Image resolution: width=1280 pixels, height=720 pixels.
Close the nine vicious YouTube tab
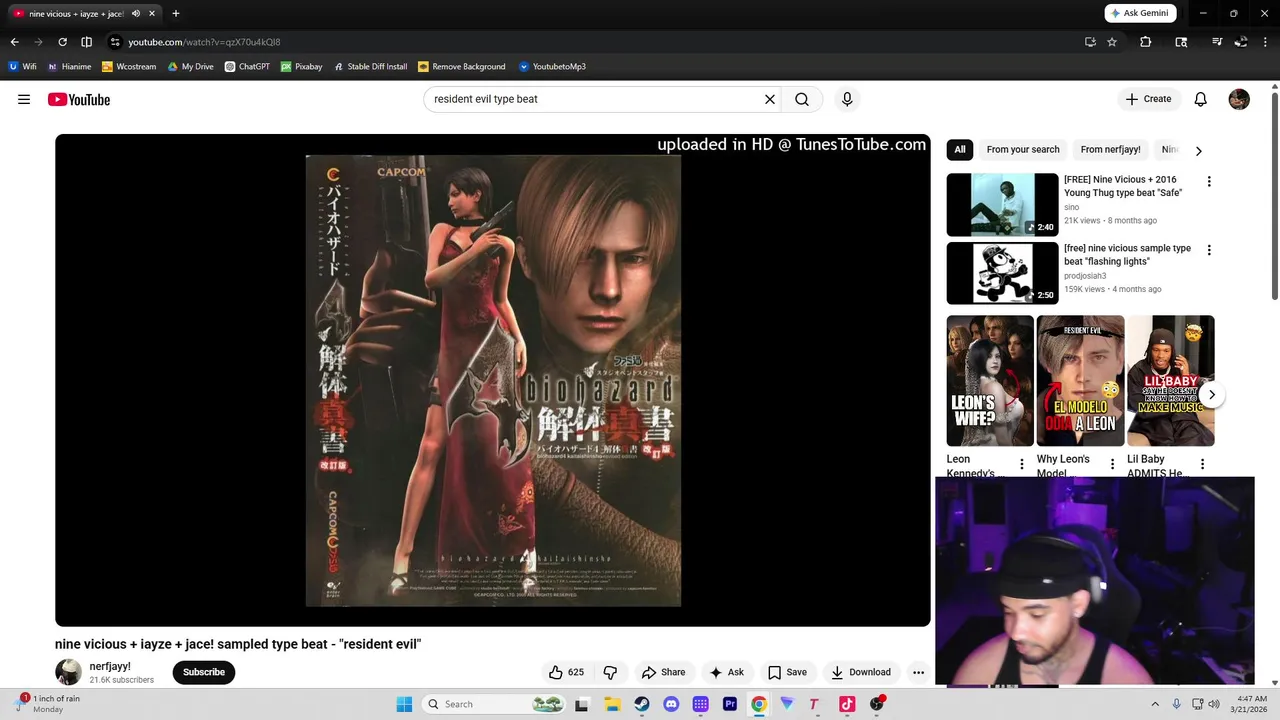[x=151, y=14]
